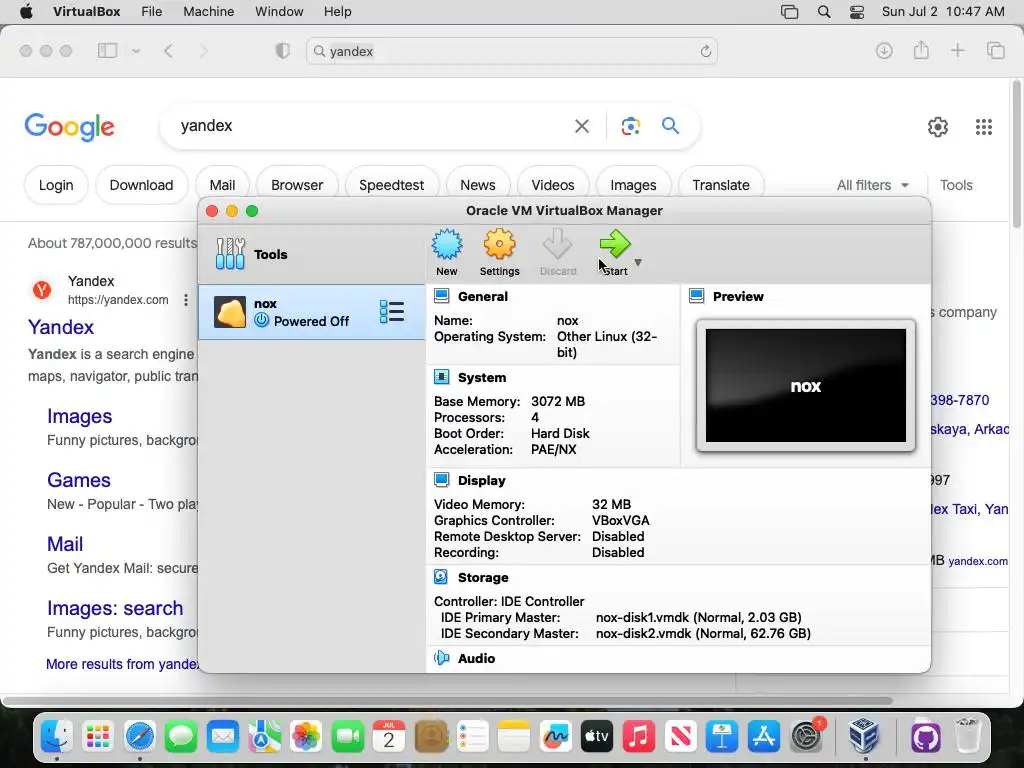Open the Start button dropdown arrow
Viewport: 1024px width, 768px height.
(x=638, y=263)
